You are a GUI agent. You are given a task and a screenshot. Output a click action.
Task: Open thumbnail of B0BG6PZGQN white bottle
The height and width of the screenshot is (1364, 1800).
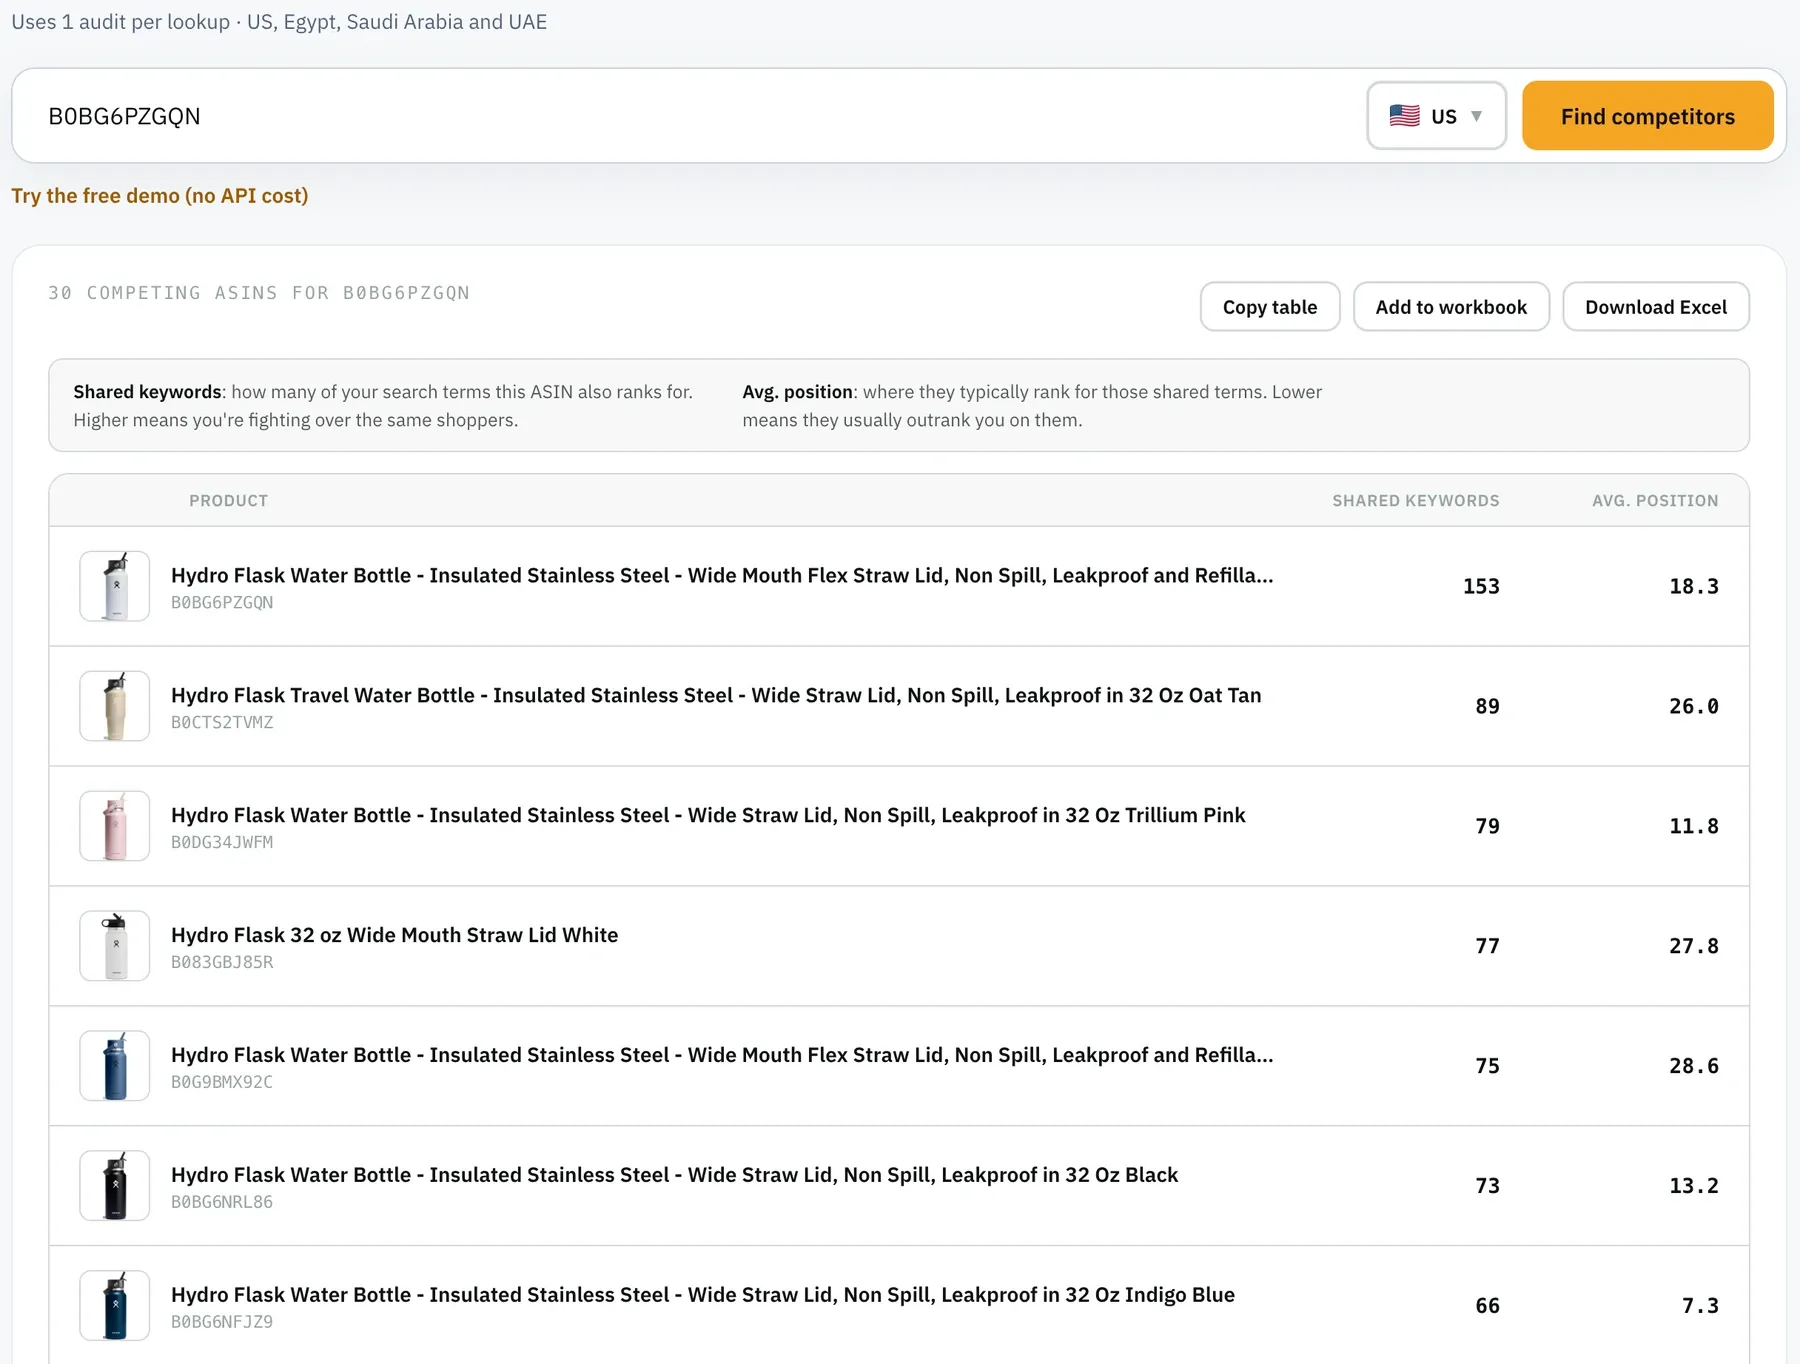pyautogui.click(x=115, y=586)
